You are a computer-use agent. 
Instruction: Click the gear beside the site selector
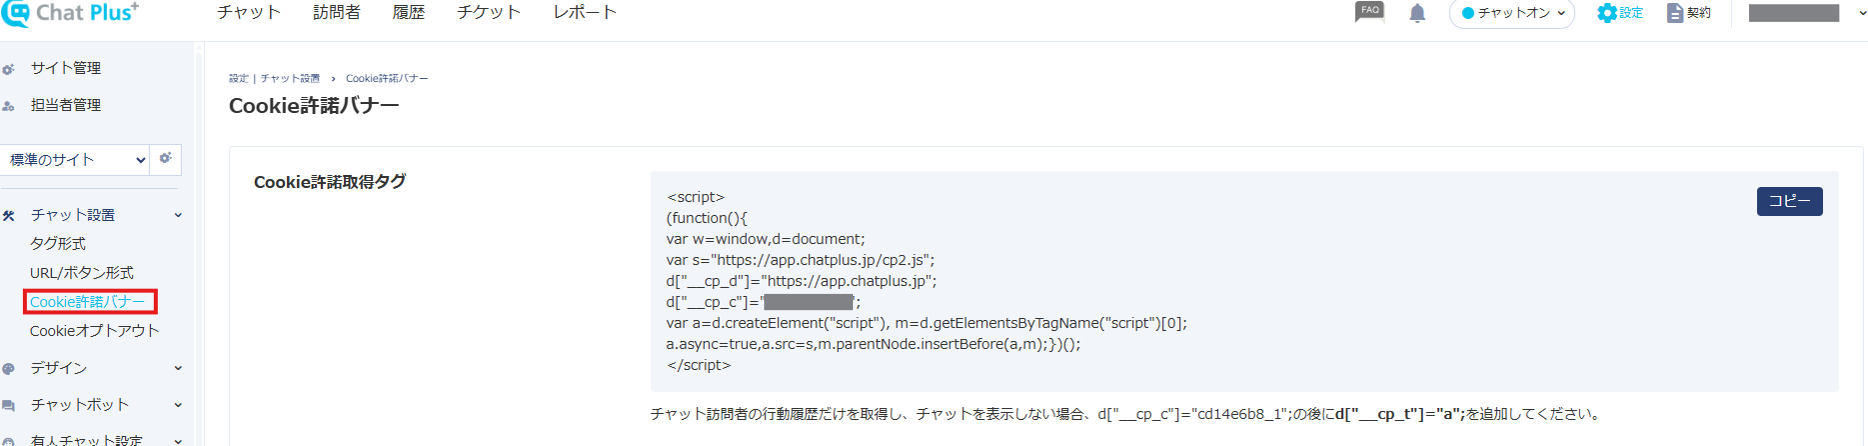pos(166,158)
